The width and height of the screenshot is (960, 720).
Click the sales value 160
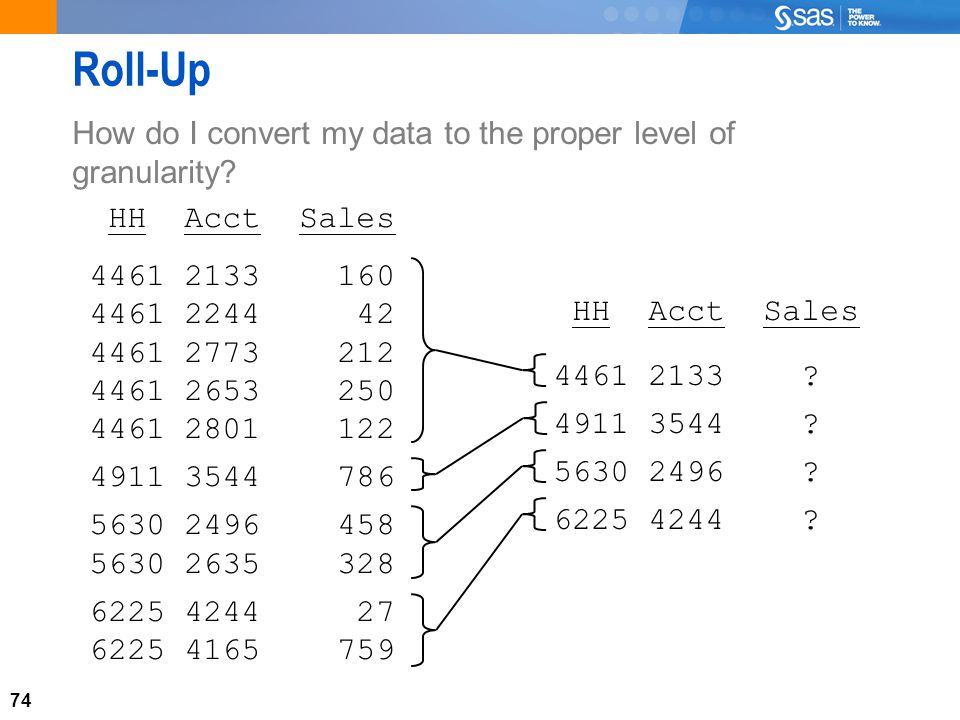click(366, 275)
